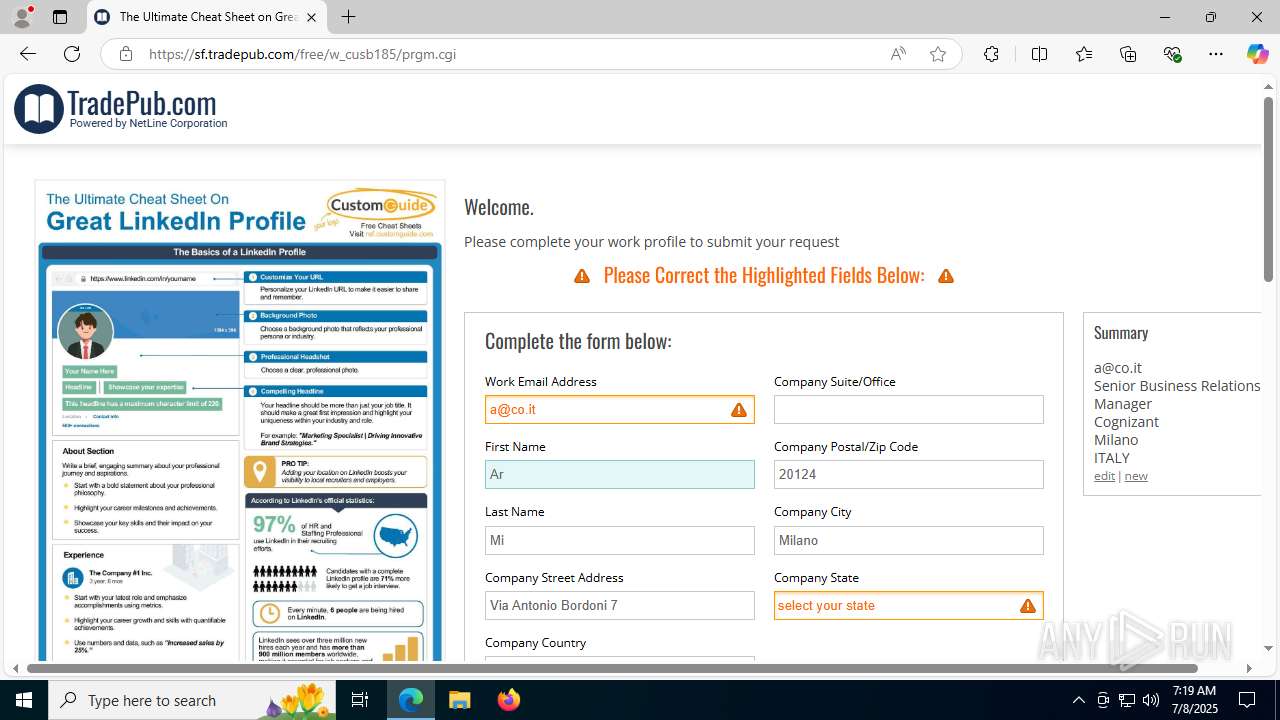Open the volume control in tray

click(1151, 700)
